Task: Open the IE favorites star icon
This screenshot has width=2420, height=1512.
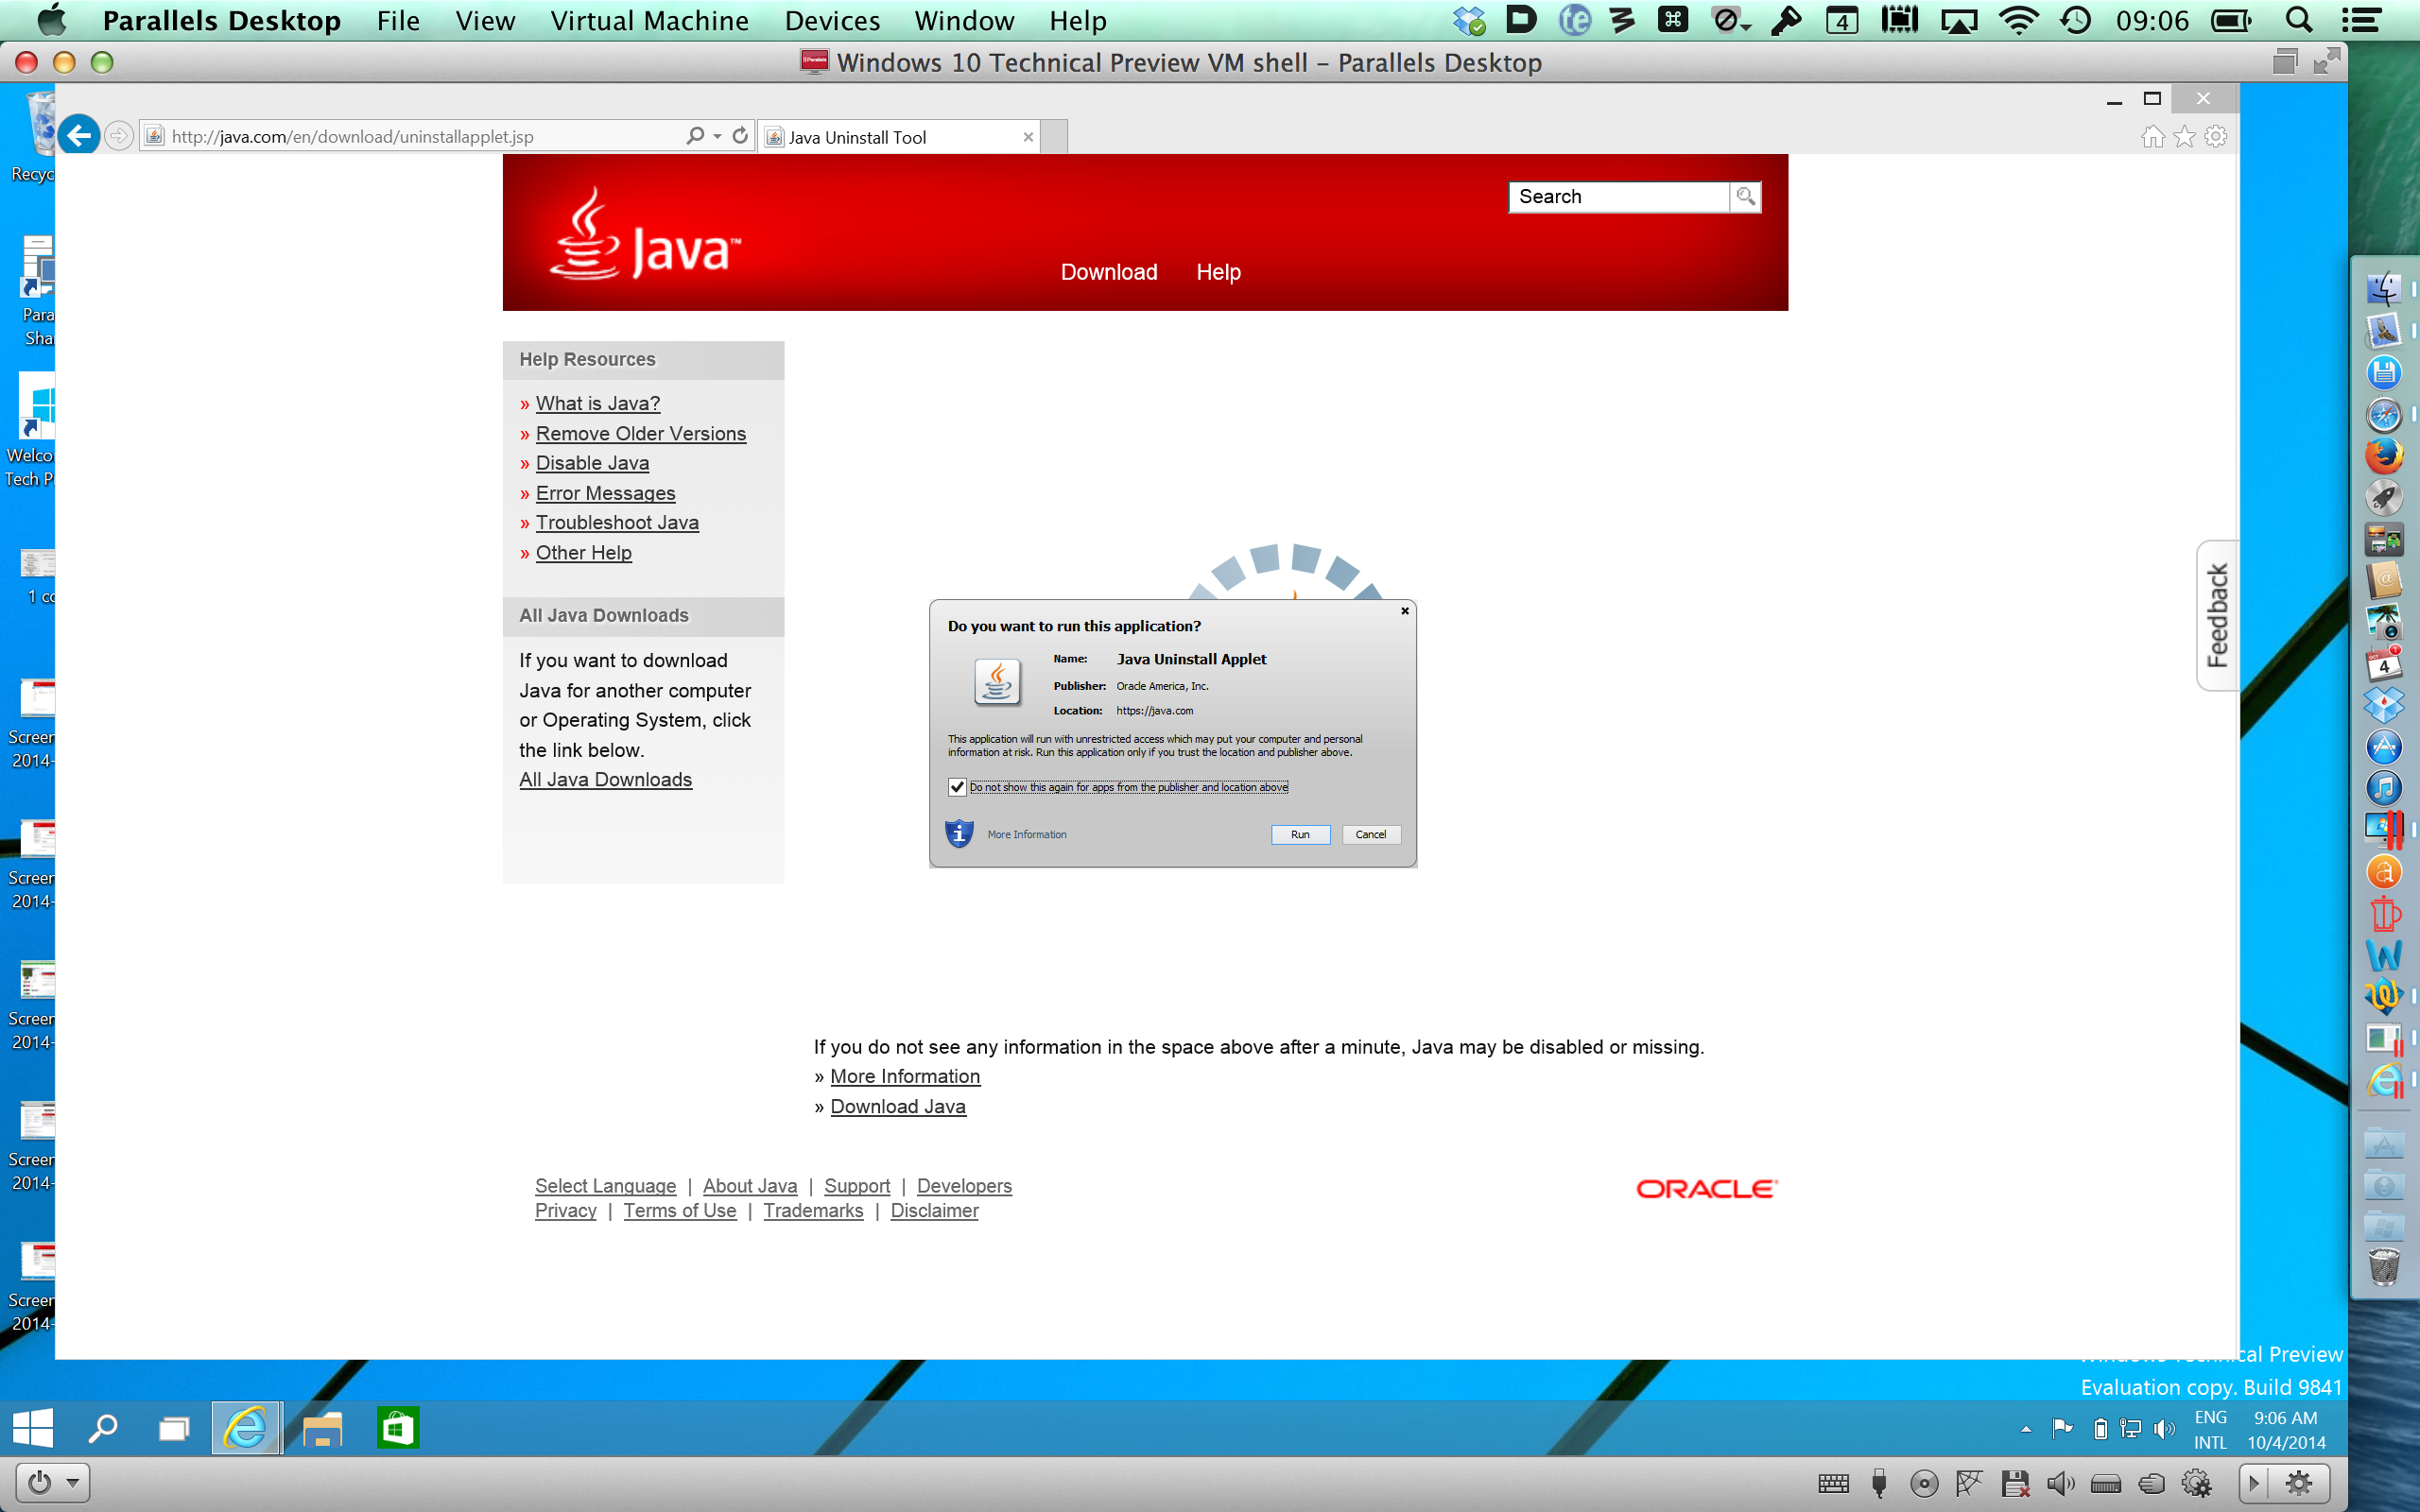Action: coord(2185,136)
